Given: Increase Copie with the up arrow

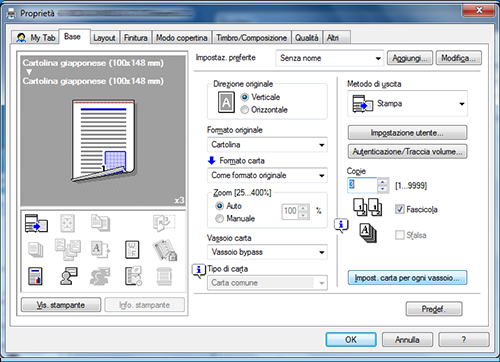Looking at the screenshot, I should coord(383,182).
